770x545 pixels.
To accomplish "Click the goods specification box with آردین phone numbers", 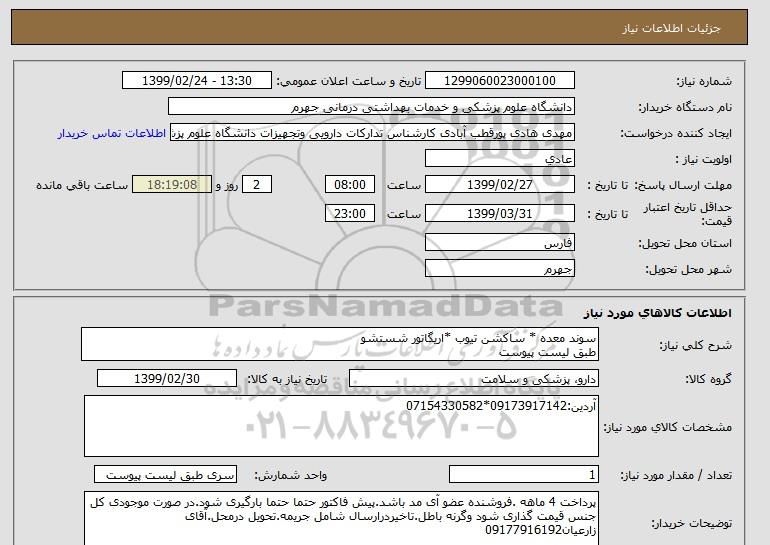I will pyautogui.click(x=341, y=426).
